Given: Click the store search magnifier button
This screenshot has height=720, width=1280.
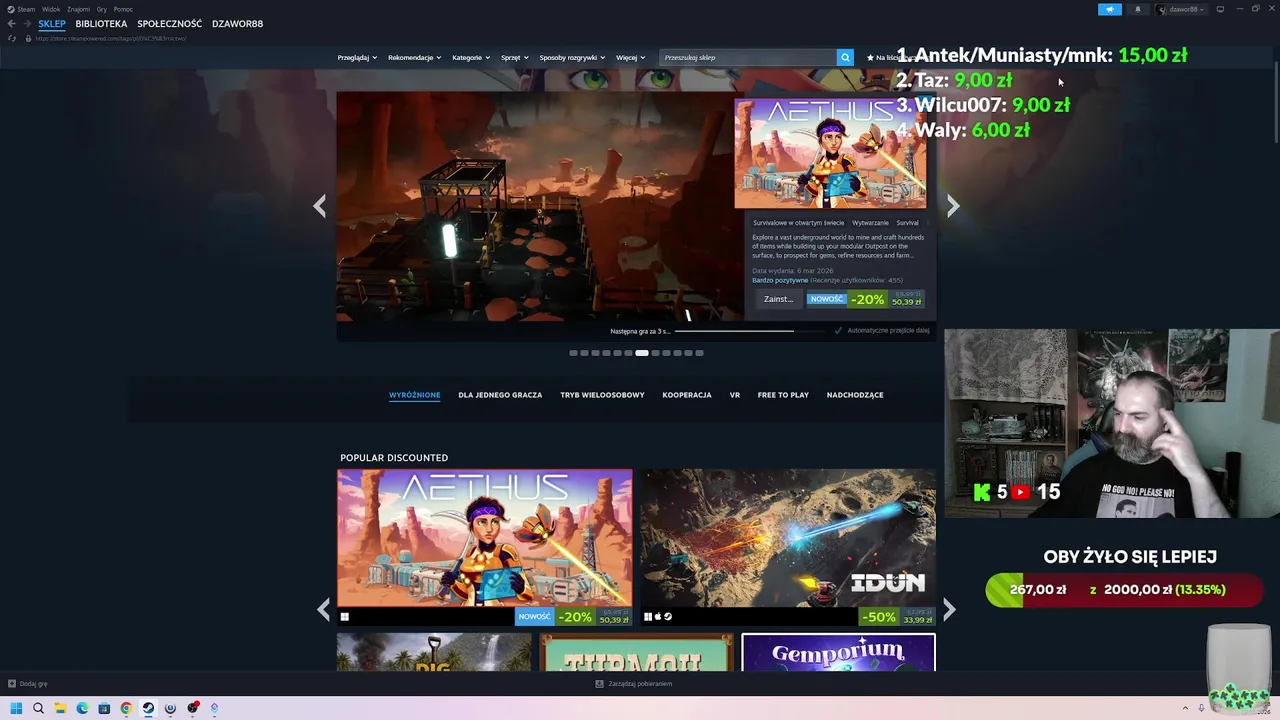Looking at the screenshot, I should (845, 57).
